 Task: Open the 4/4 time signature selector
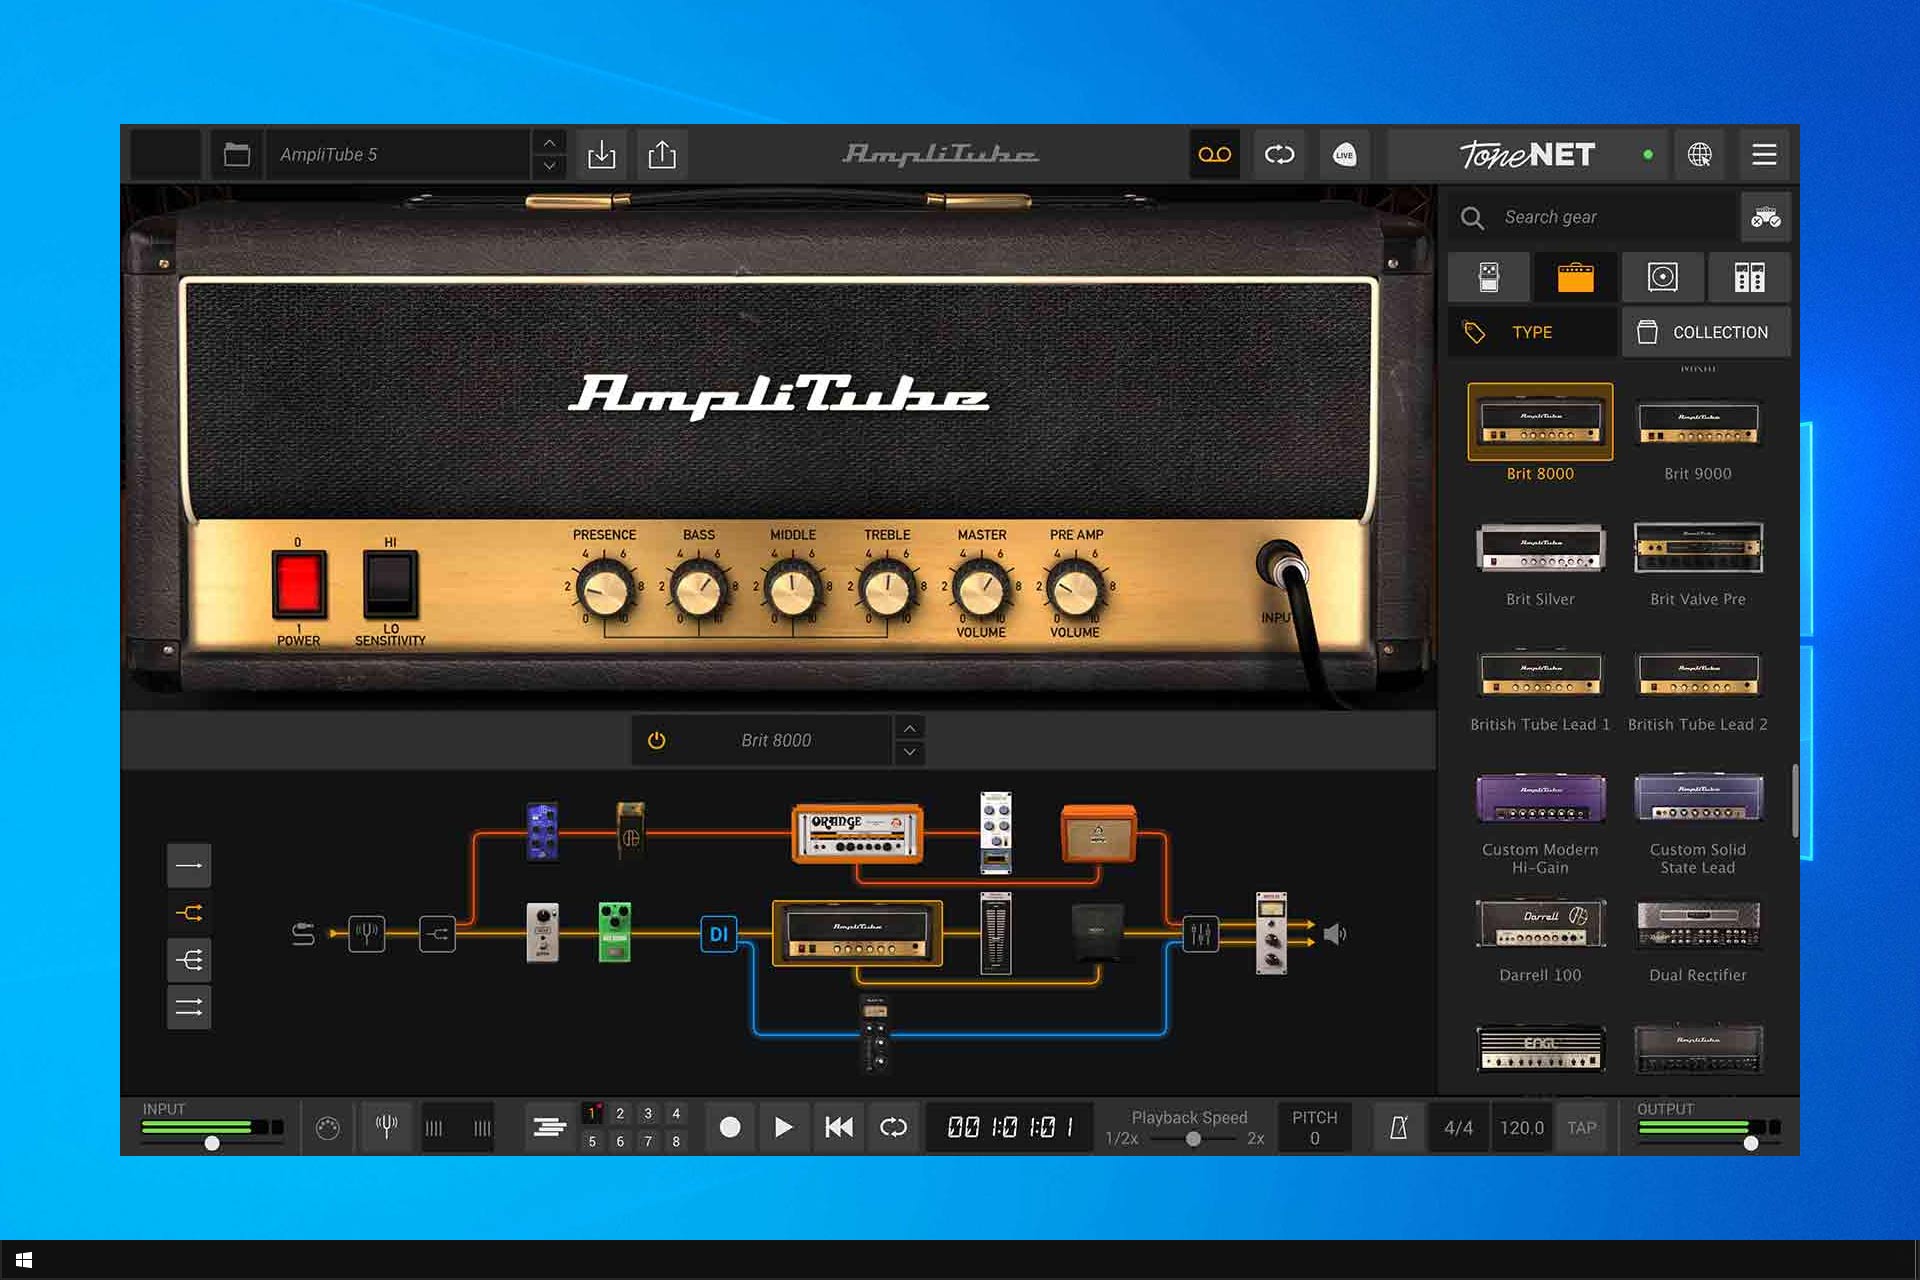1458,1128
